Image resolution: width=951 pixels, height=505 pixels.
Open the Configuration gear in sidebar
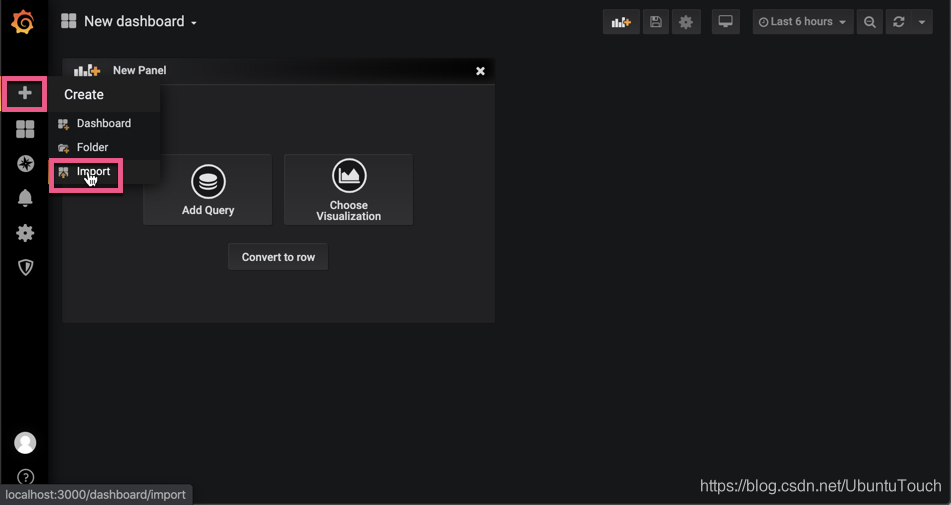tap(25, 233)
